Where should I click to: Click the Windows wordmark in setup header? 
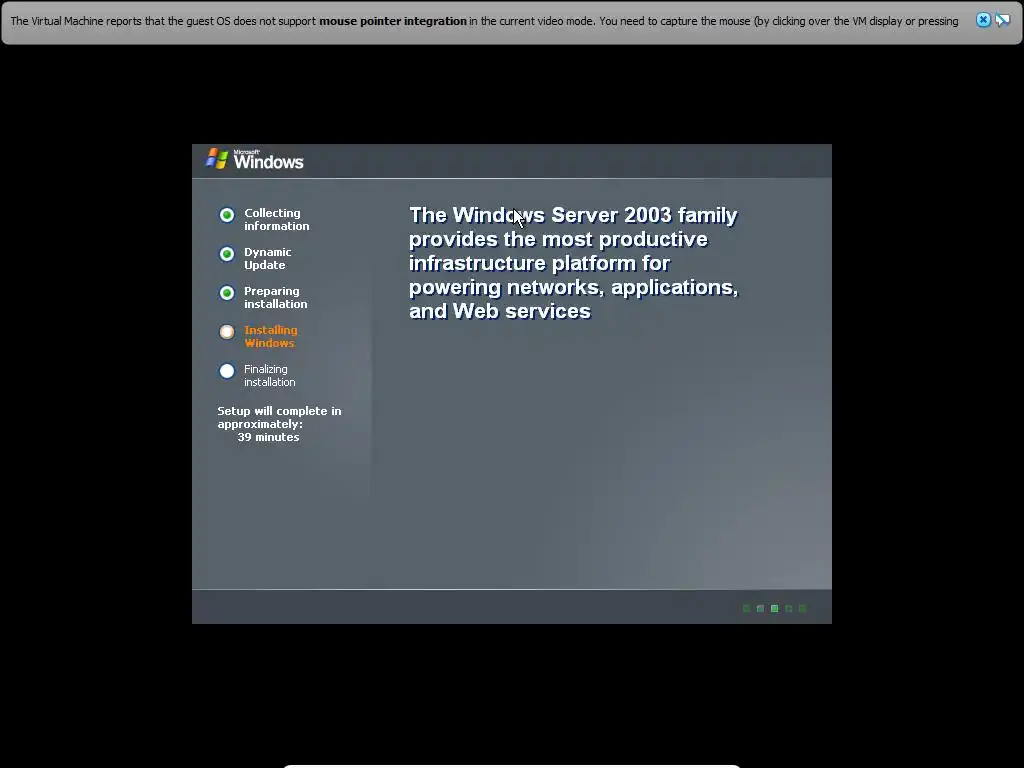268,161
